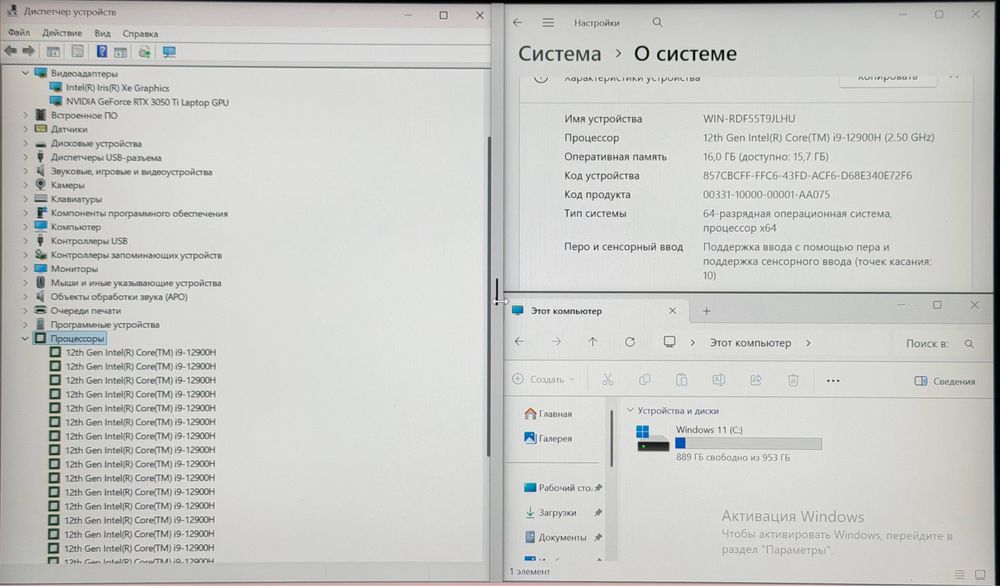1000x586 pixels.
Task: Select Контроллеры запоминающих устройств category
Action: 136,255
